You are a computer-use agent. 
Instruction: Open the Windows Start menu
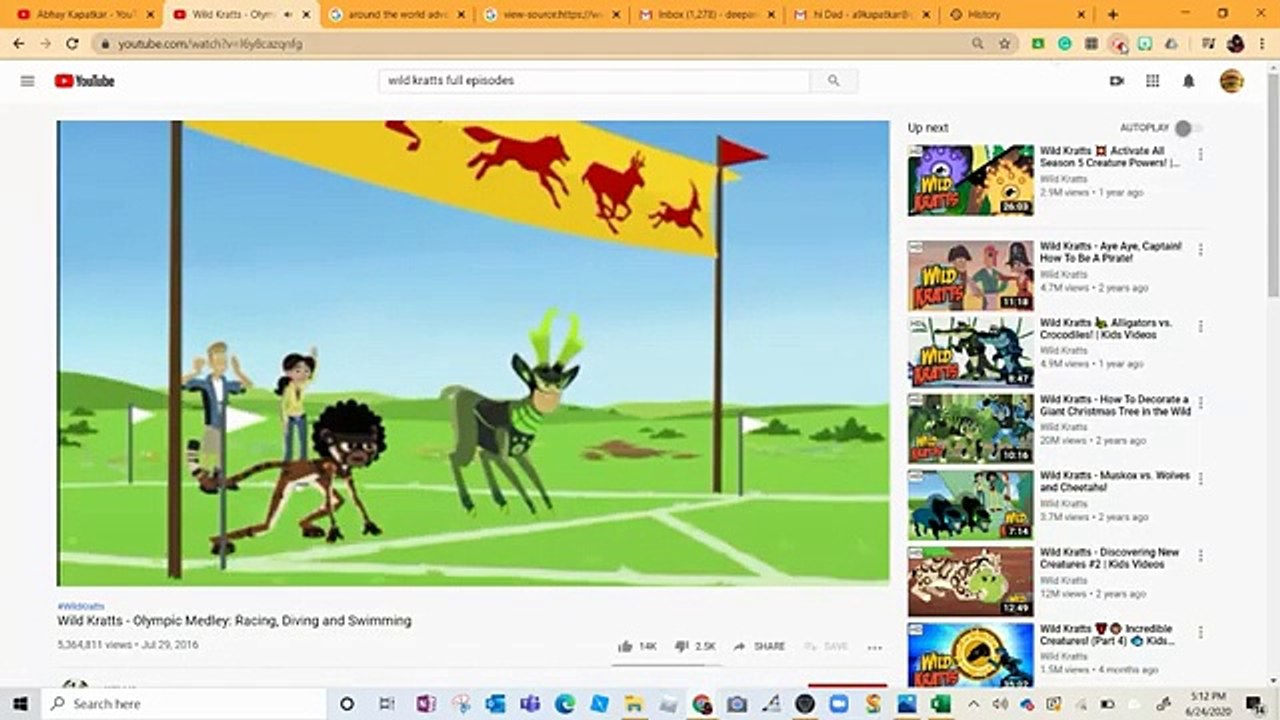point(20,704)
